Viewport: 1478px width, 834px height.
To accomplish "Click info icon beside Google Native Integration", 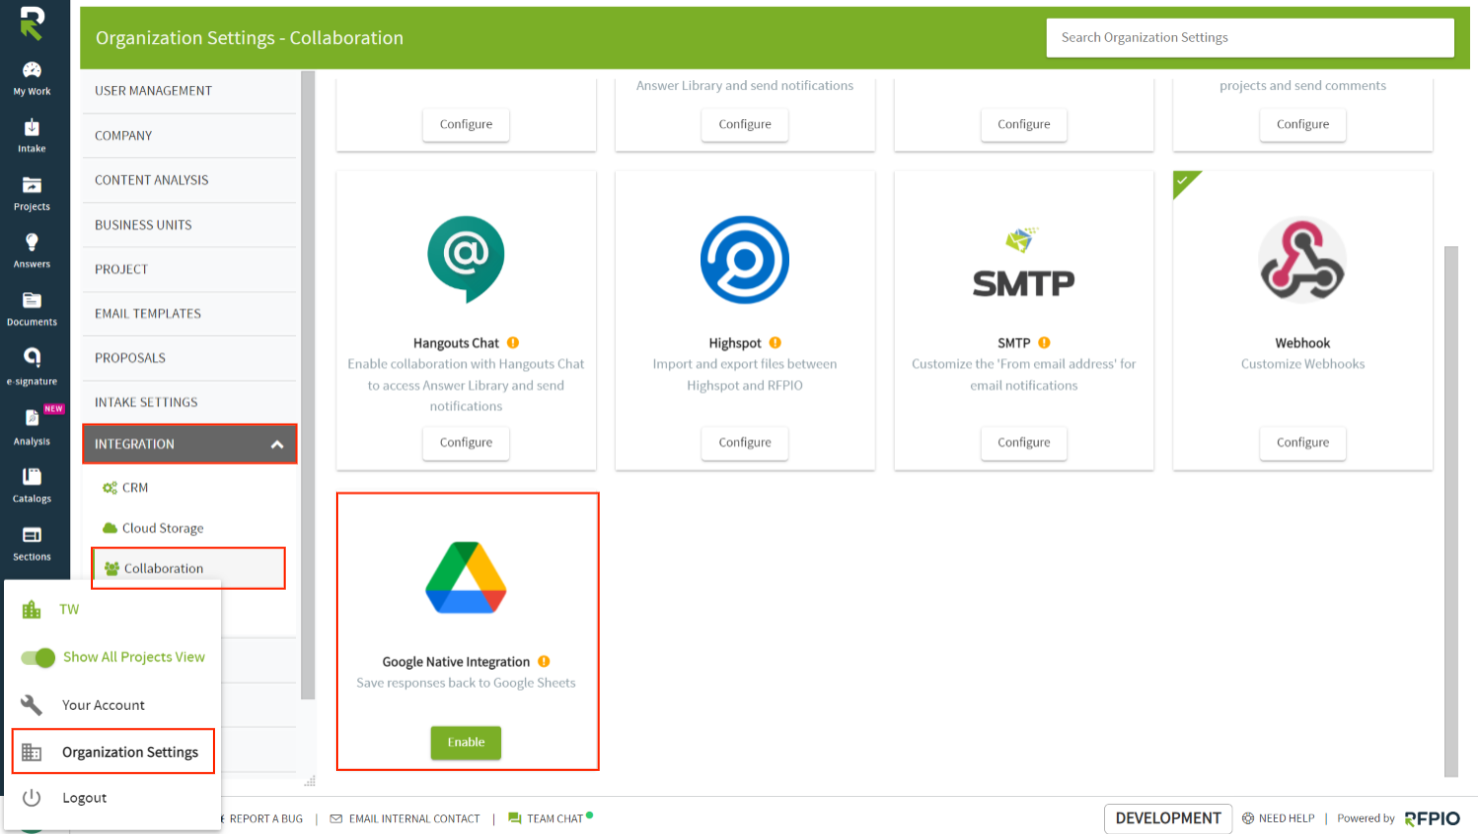I will 544,661.
